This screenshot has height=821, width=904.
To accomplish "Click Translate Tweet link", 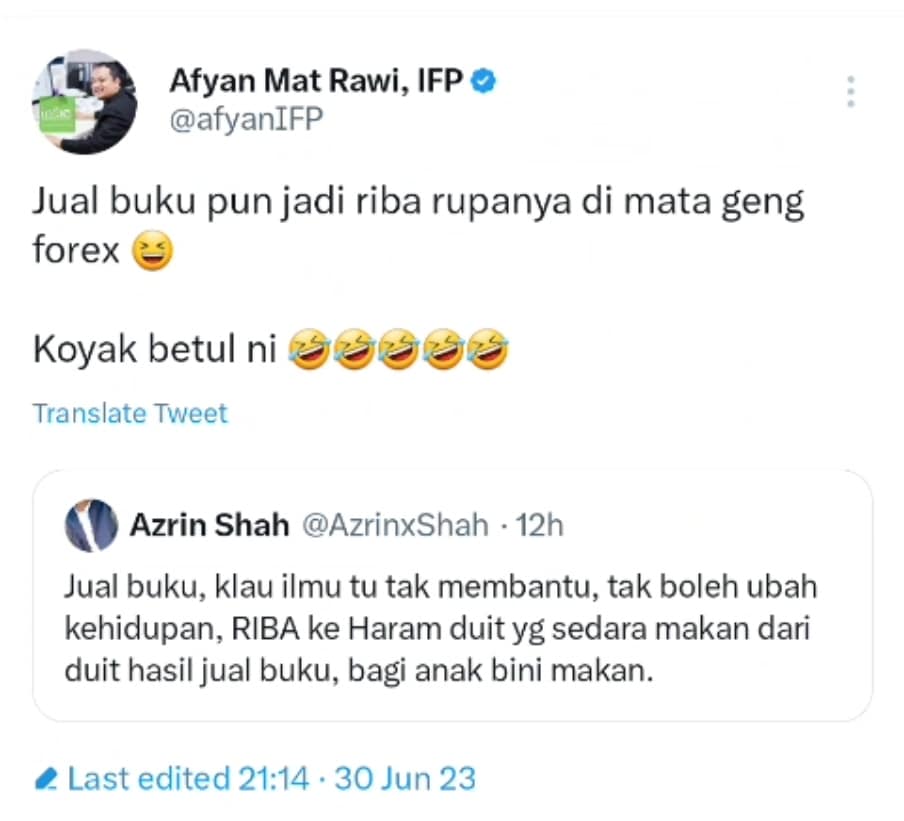I will pos(130,413).
